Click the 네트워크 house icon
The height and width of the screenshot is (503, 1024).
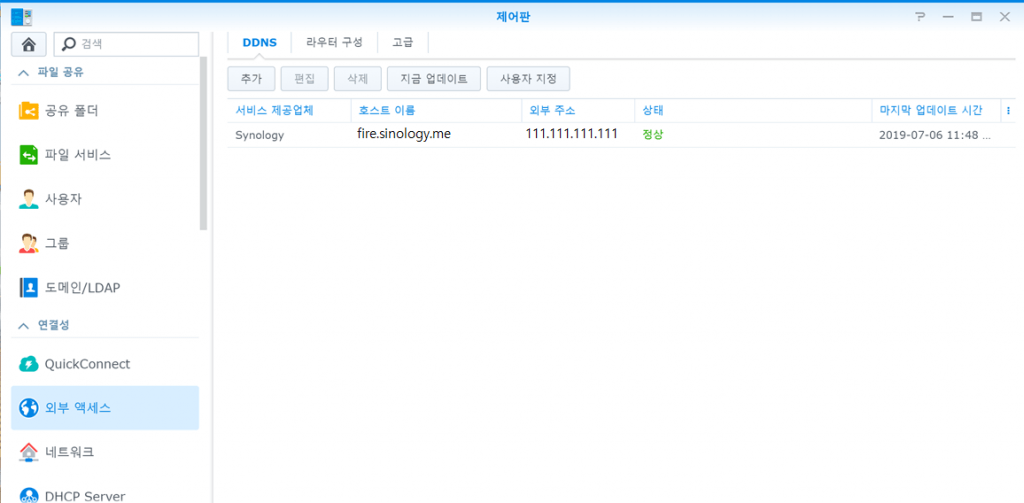click(x=29, y=451)
